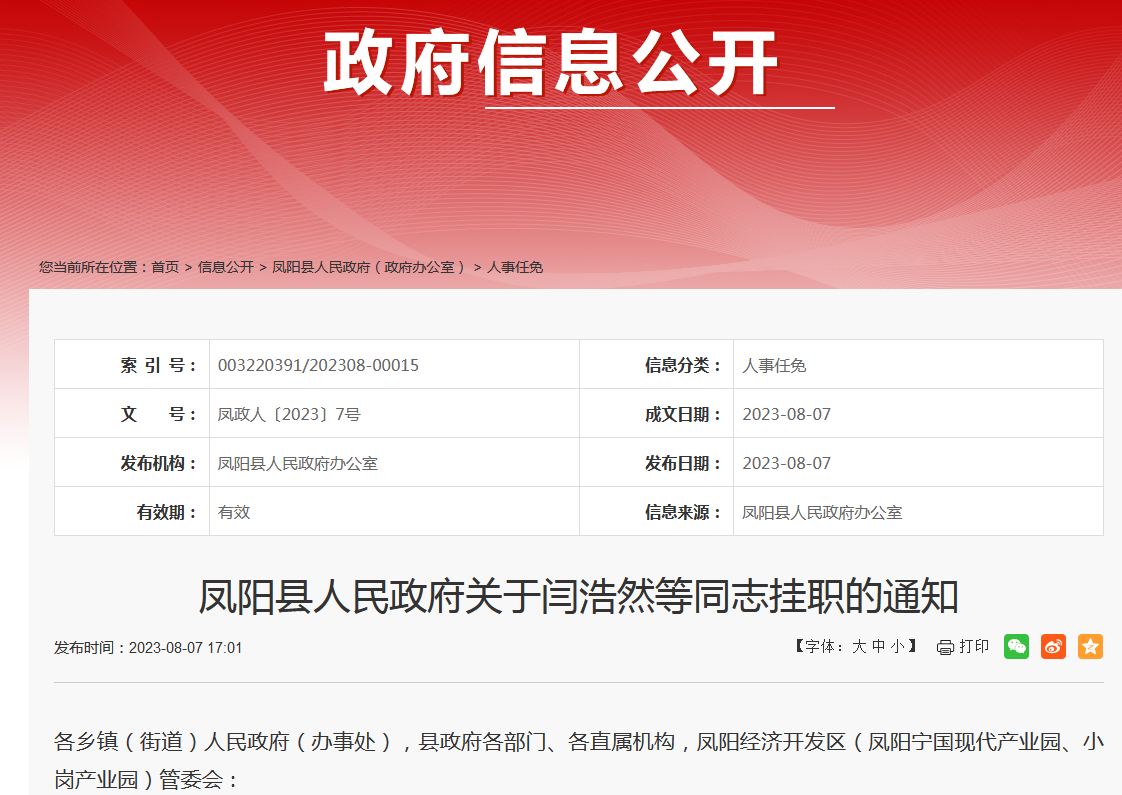Select index number 003220391/202308-00015

(x=318, y=365)
